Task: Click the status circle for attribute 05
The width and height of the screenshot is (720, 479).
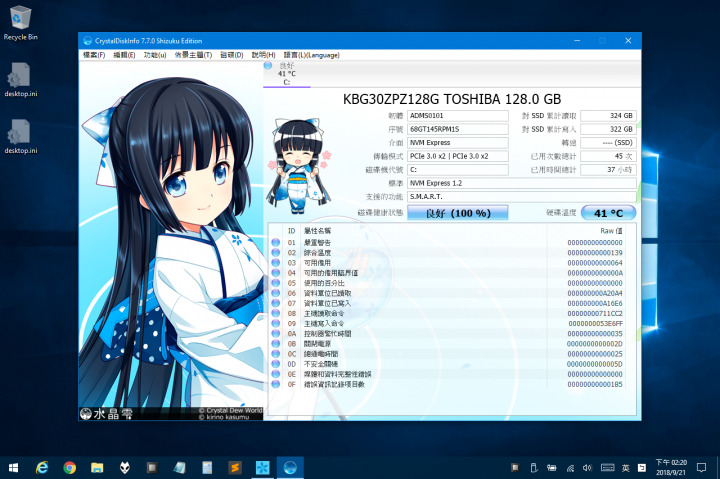Action: [276, 283]
